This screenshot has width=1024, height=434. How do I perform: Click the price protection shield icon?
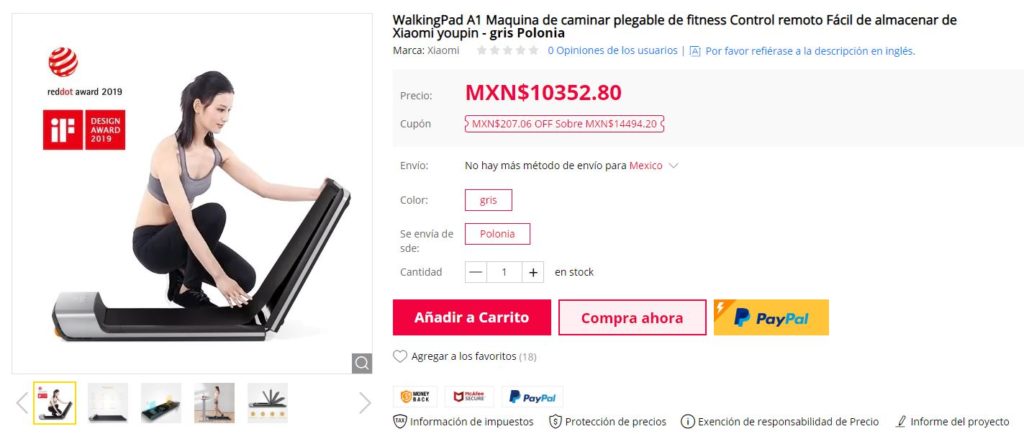(x=555, y=422)
